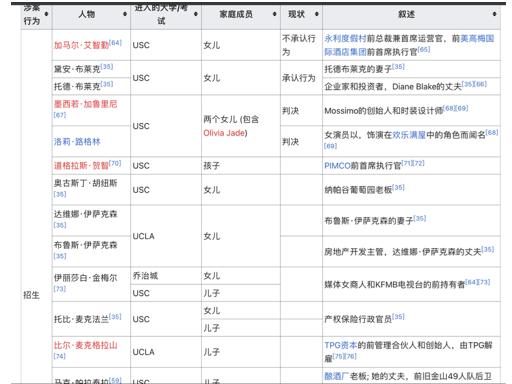Sort table by the 涉案行为 column arrows
The height and width of the screenshot is (384, 512).
click(46, 14)
